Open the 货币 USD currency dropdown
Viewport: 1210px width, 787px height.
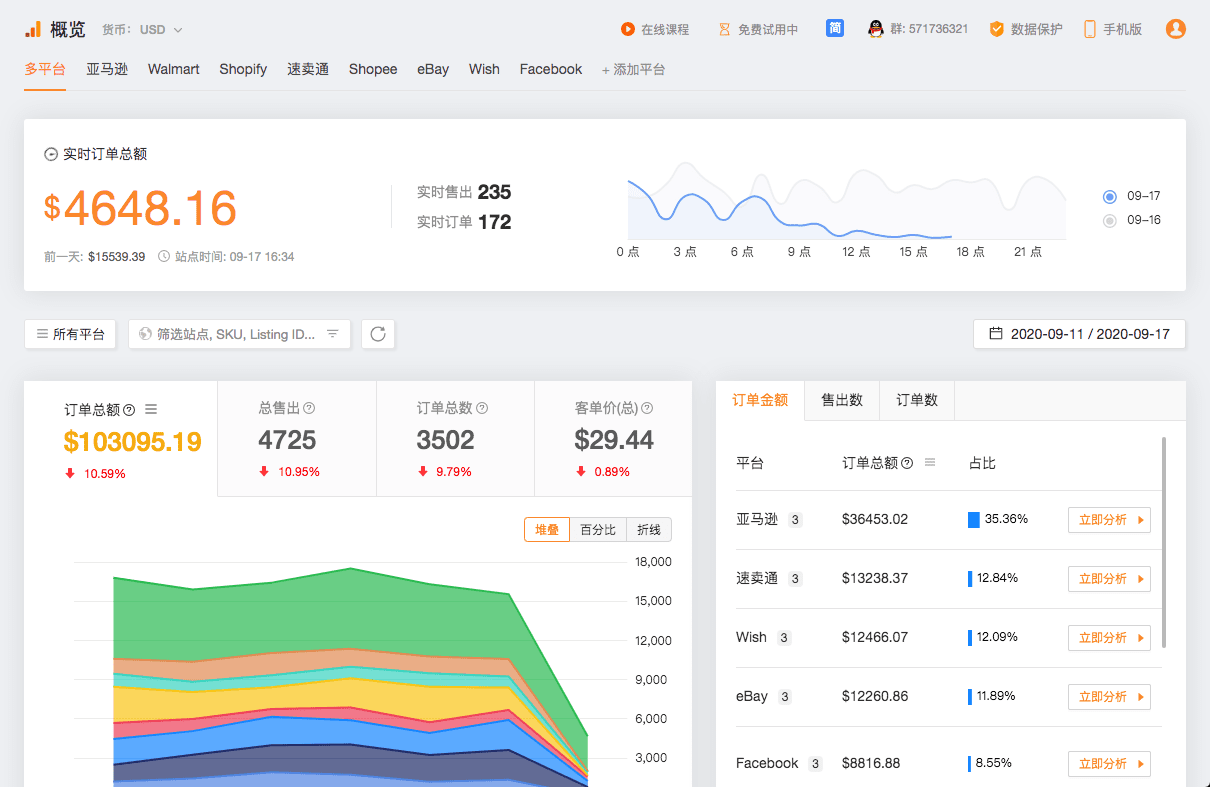[x=160, y=30]
